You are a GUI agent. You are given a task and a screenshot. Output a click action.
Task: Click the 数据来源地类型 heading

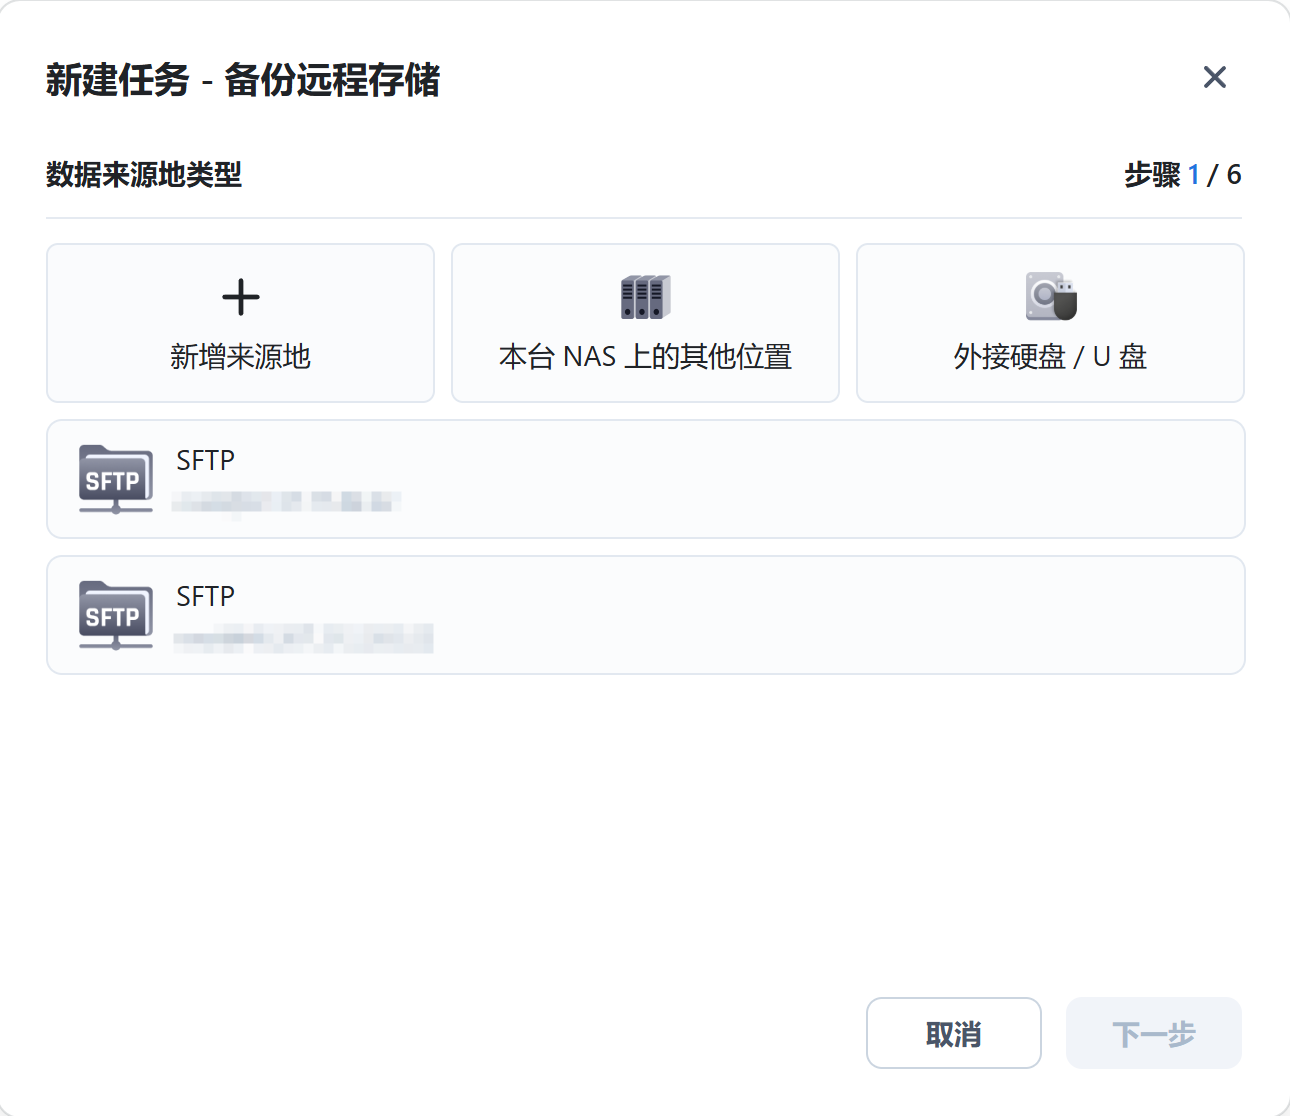pos(144,175)
